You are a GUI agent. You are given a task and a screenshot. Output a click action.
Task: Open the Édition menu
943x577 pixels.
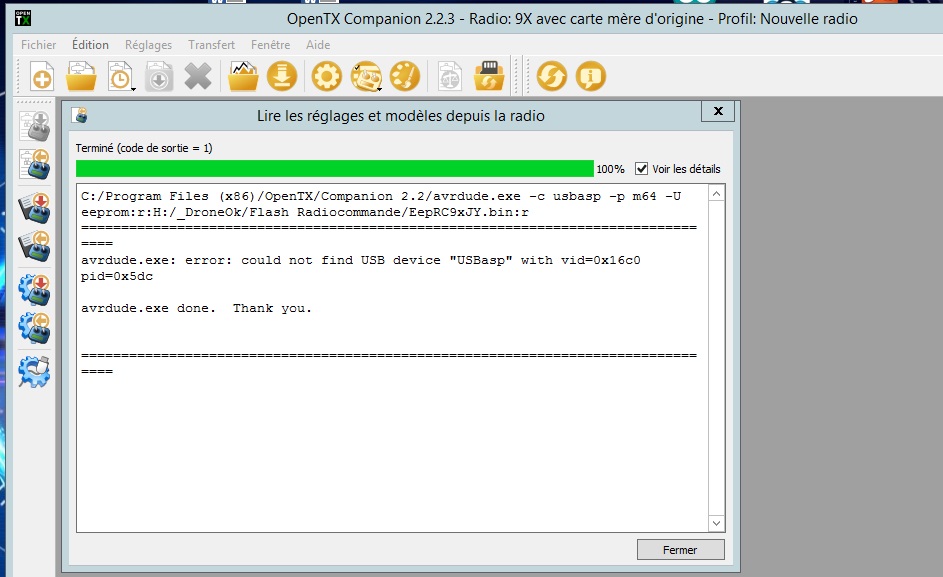click(x=90, y=45)
